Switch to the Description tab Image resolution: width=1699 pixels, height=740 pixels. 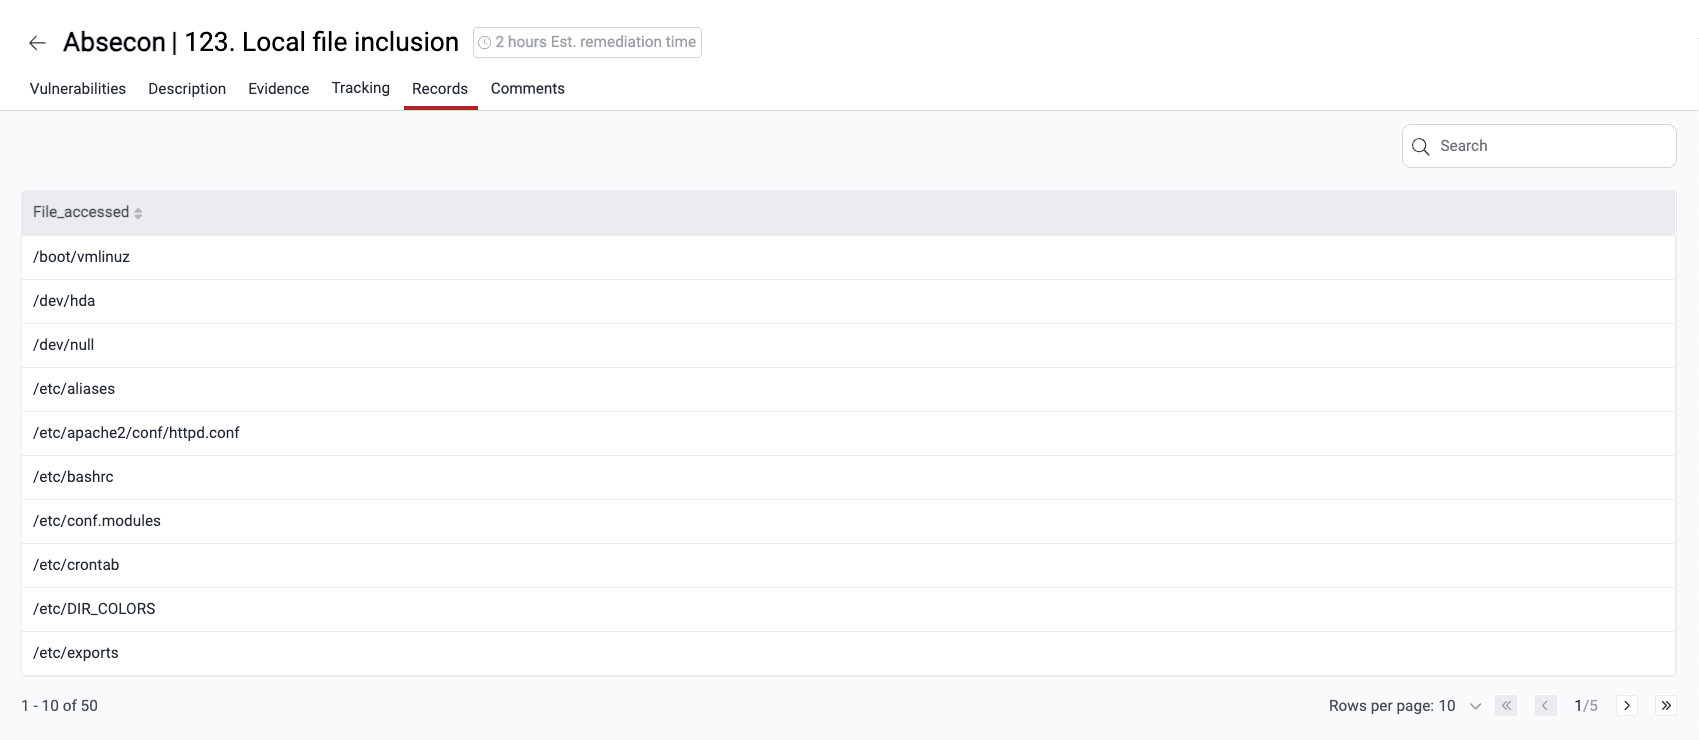pyautogui.click(x=187, y=89)
